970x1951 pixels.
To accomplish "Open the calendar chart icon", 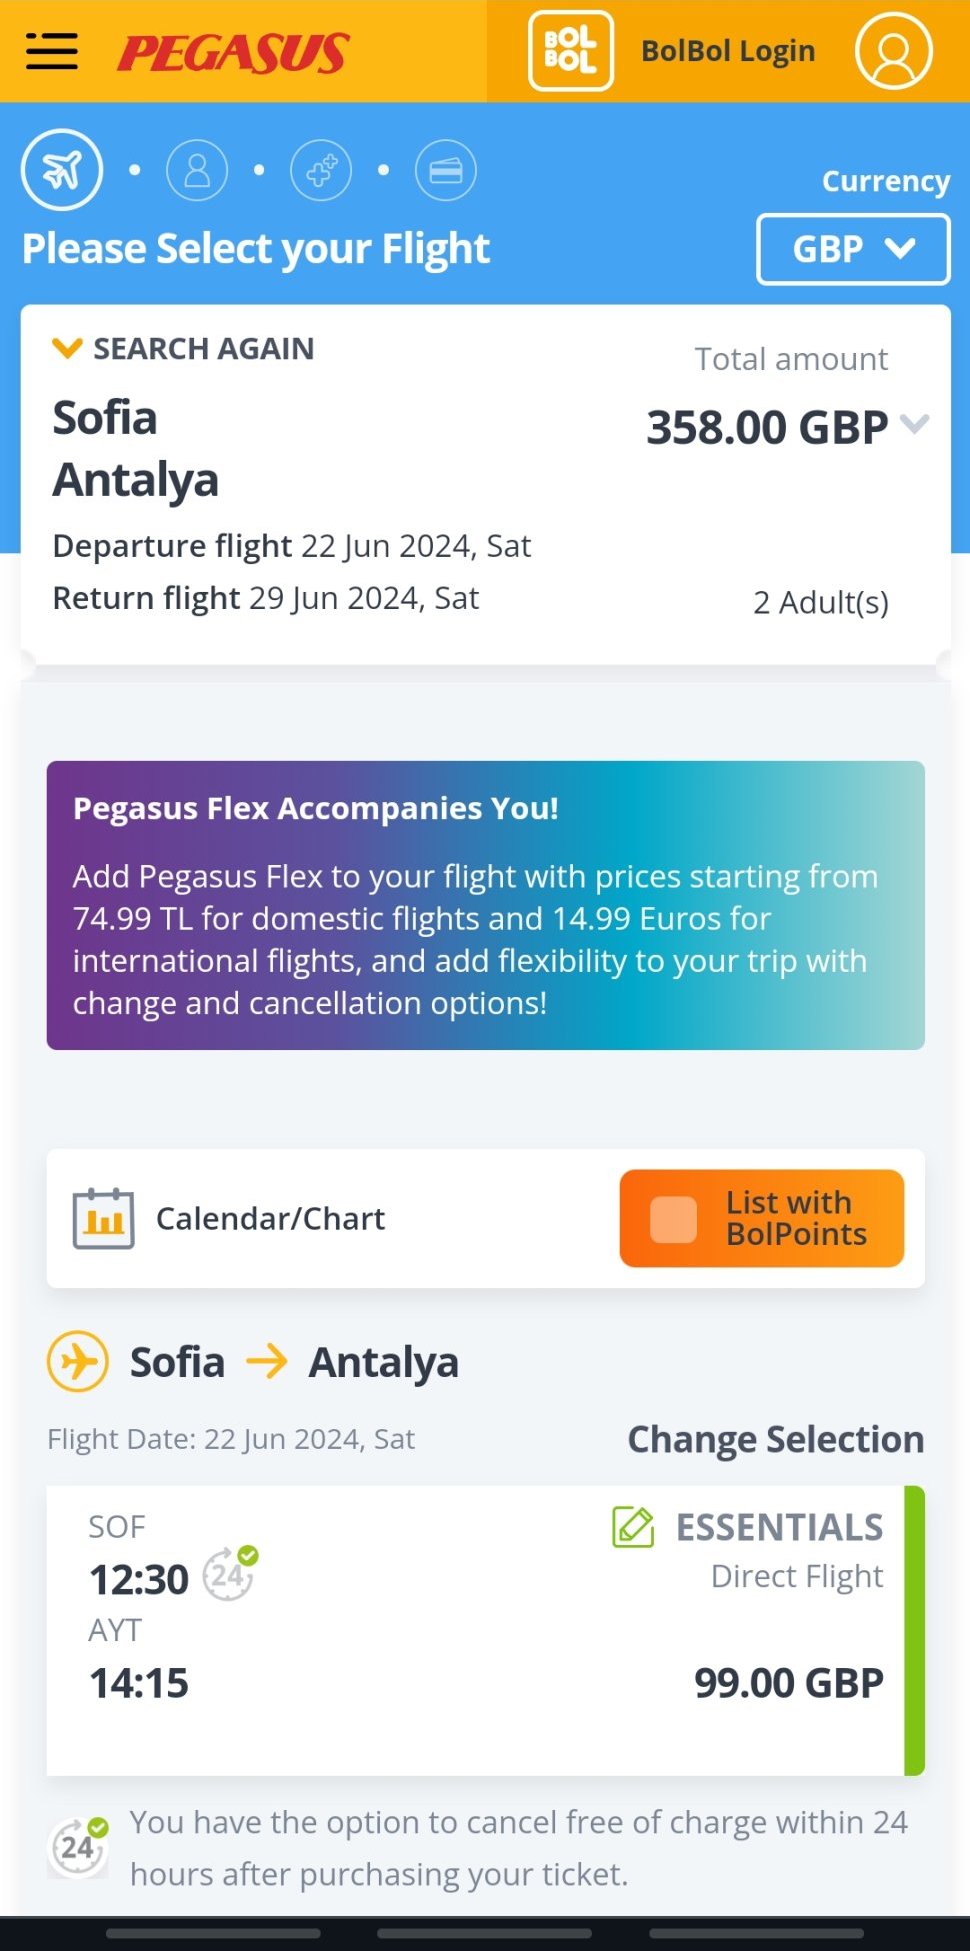I will 103,1218.
